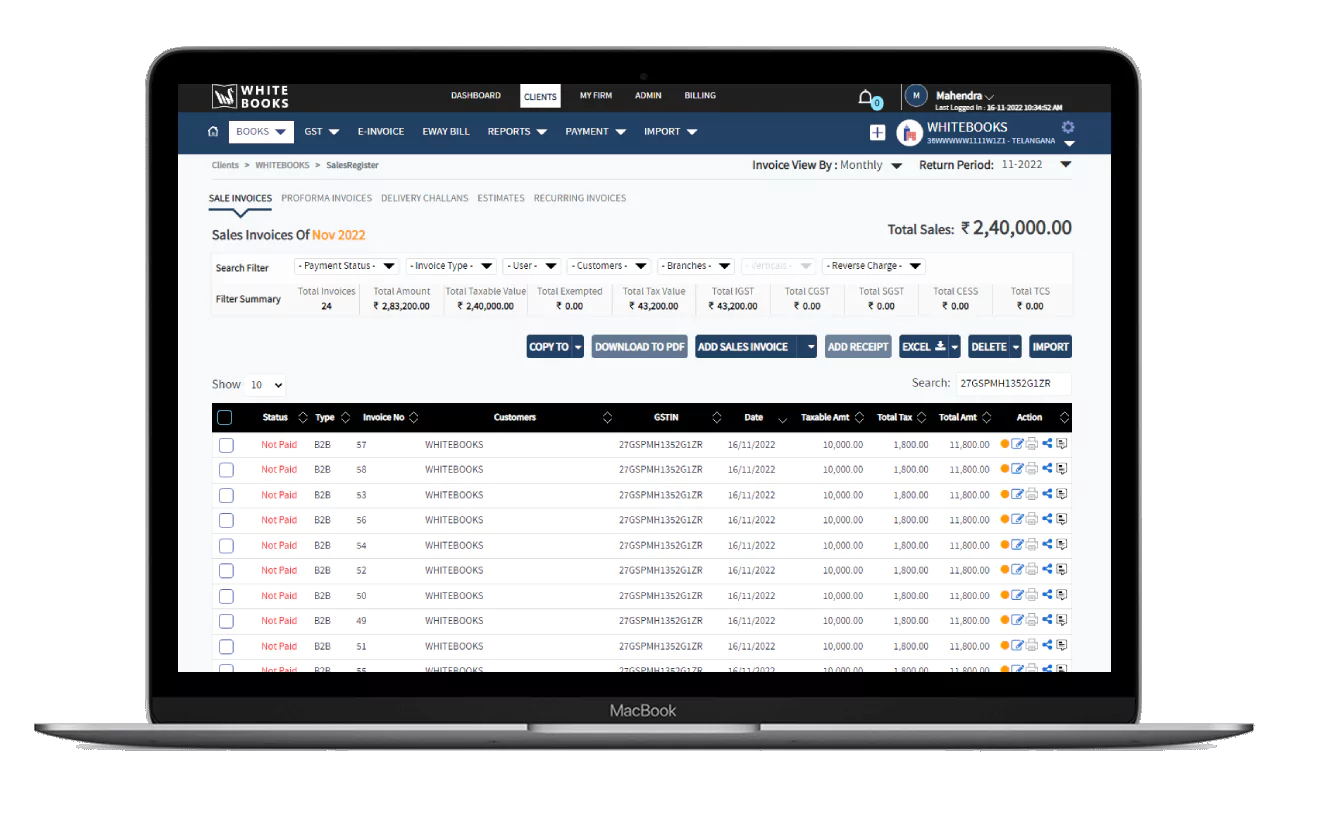Open the Reverse Charge filter dropdown
The height and width of the screenshot is (840, 1324).
point(873,266)
